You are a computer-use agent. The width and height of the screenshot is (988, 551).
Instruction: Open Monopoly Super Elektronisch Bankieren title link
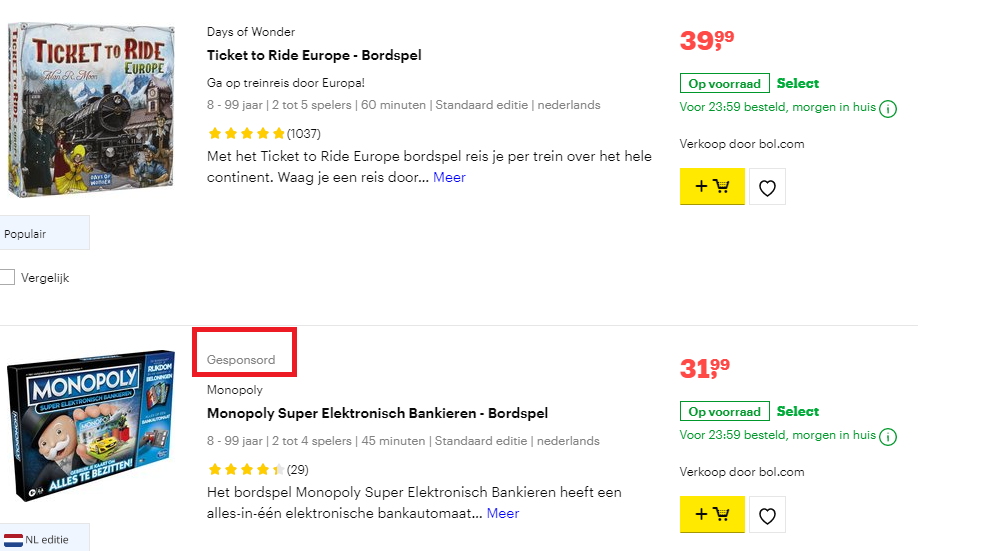tap(377, 413)
